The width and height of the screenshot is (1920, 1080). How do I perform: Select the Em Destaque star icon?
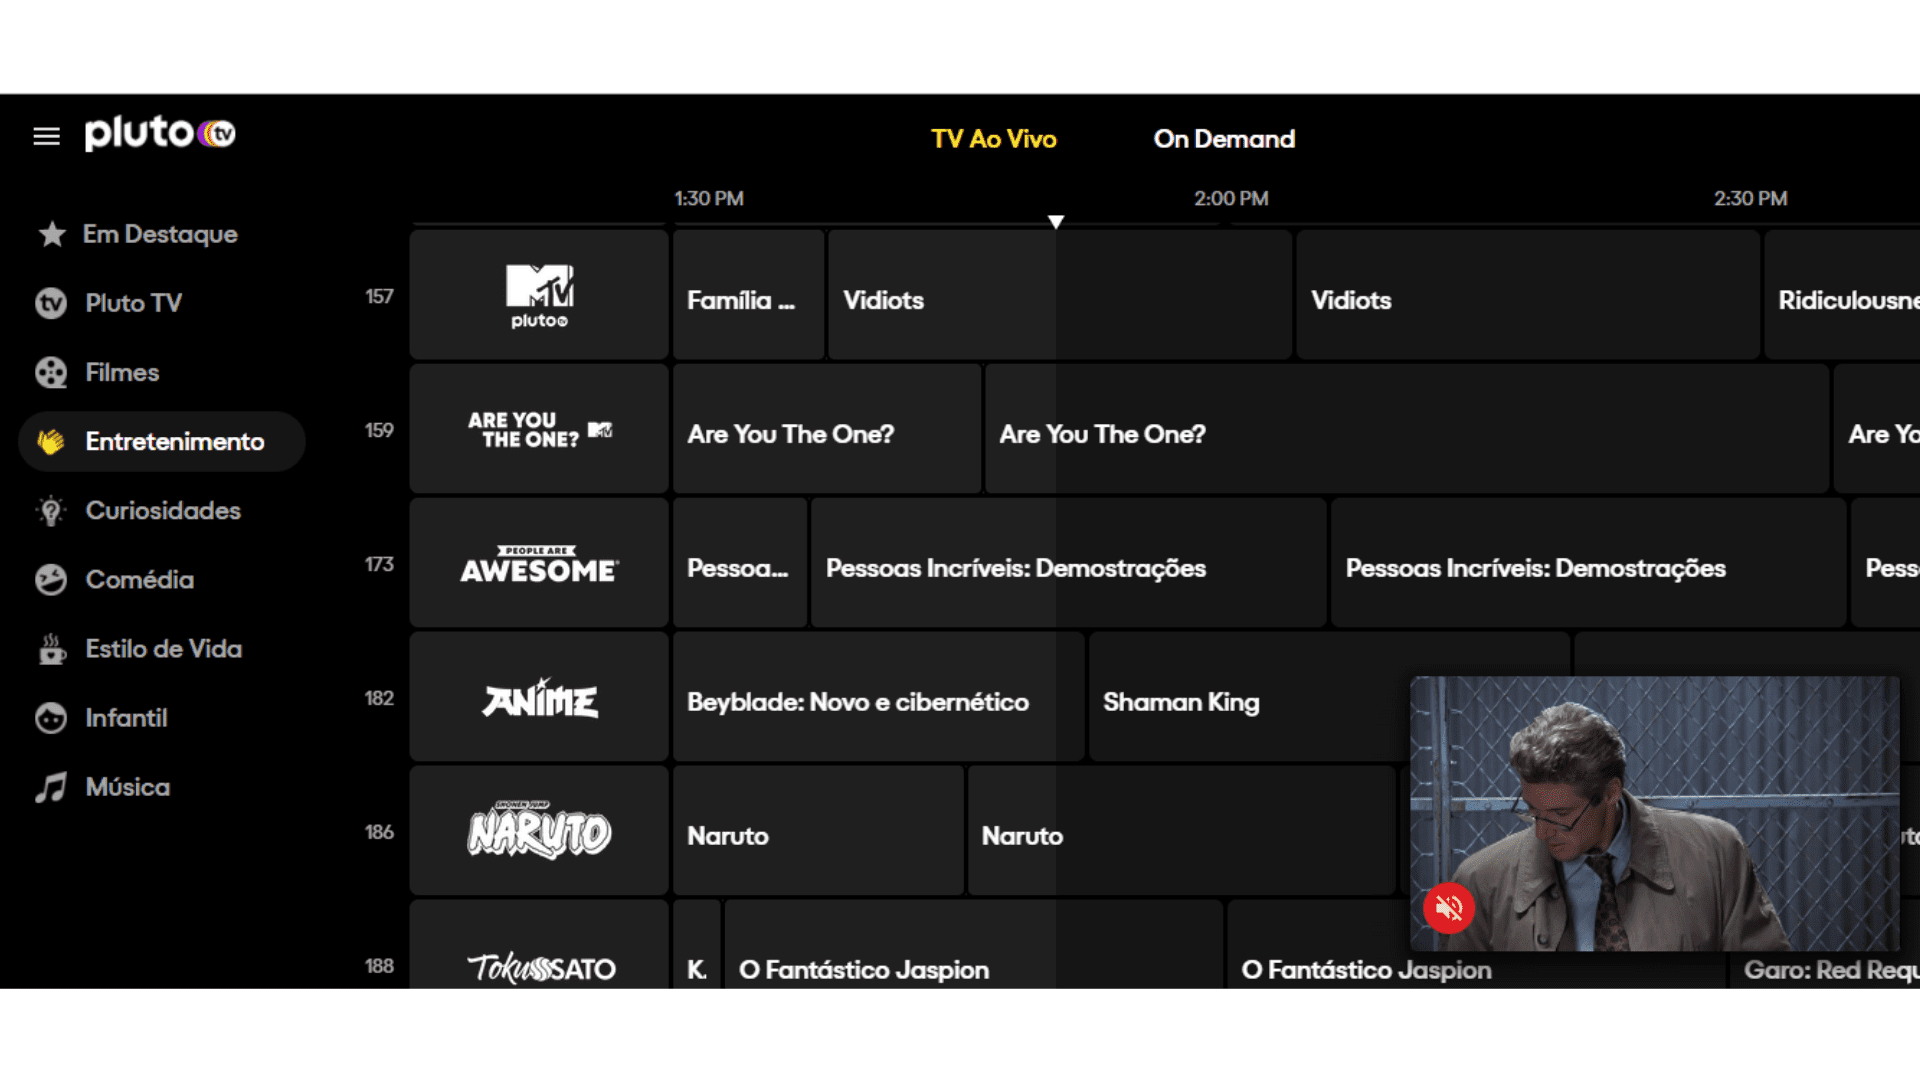coord(50,232)
